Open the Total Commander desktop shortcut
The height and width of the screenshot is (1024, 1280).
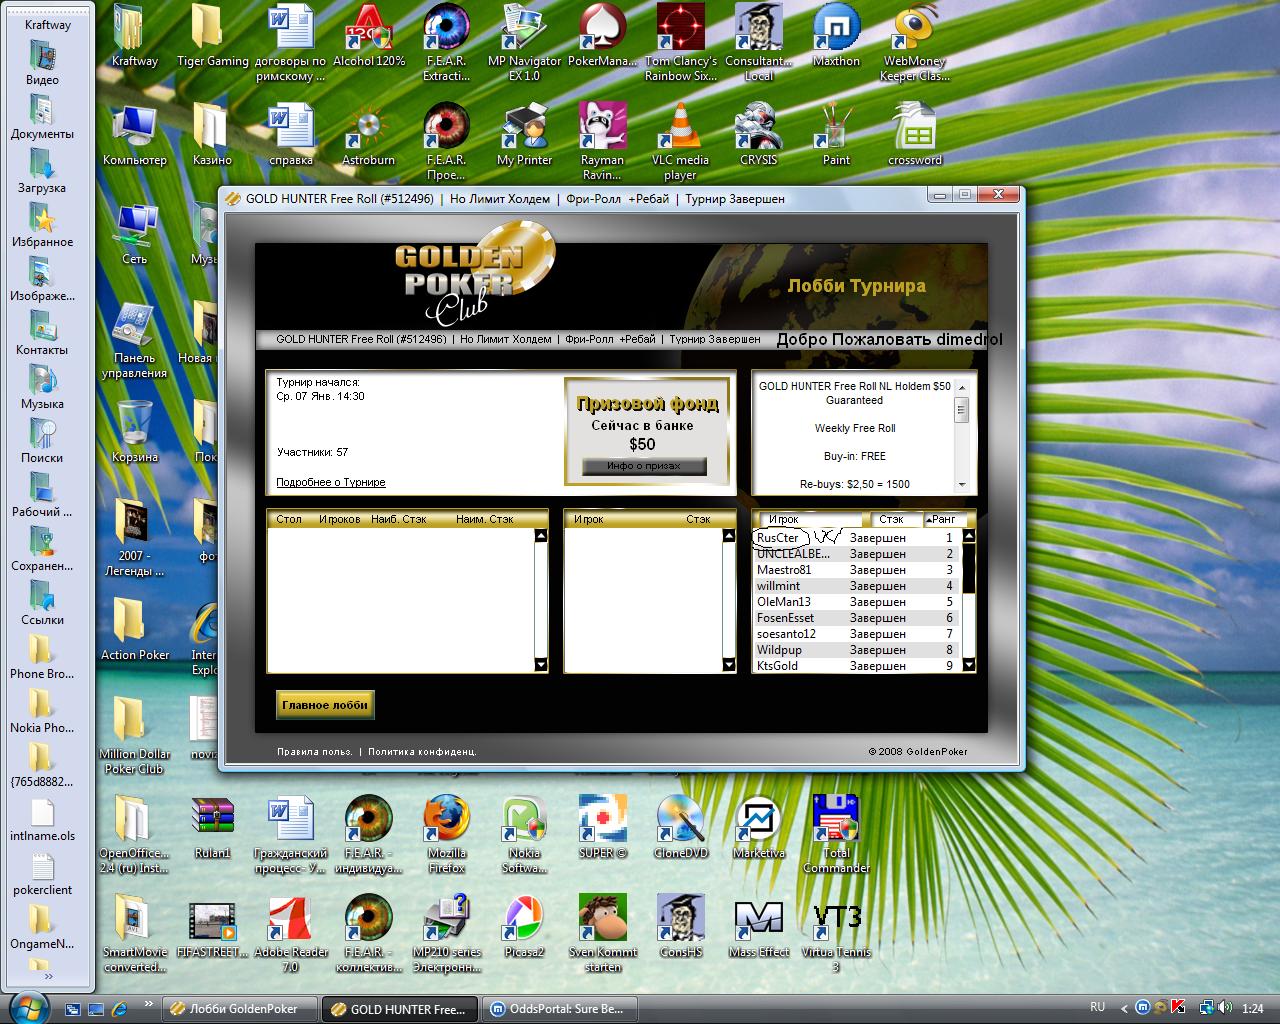pos(836,822)
